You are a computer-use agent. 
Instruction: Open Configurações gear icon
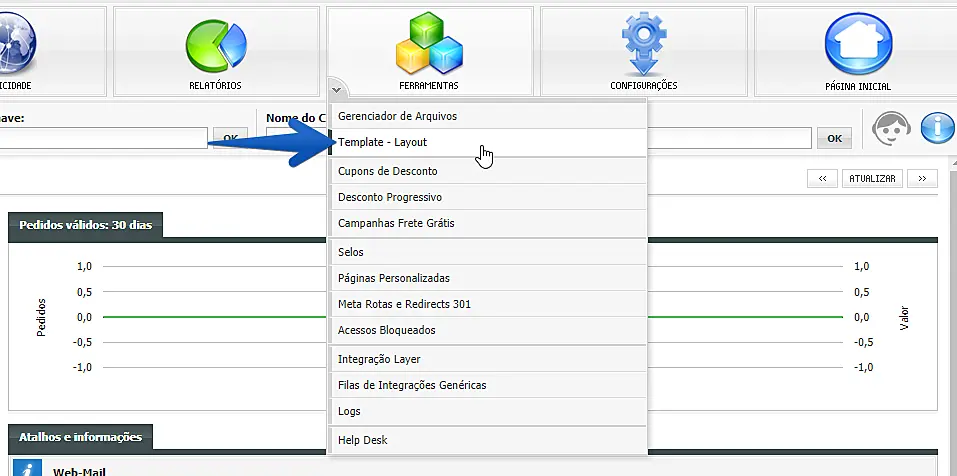click(643, 42)
